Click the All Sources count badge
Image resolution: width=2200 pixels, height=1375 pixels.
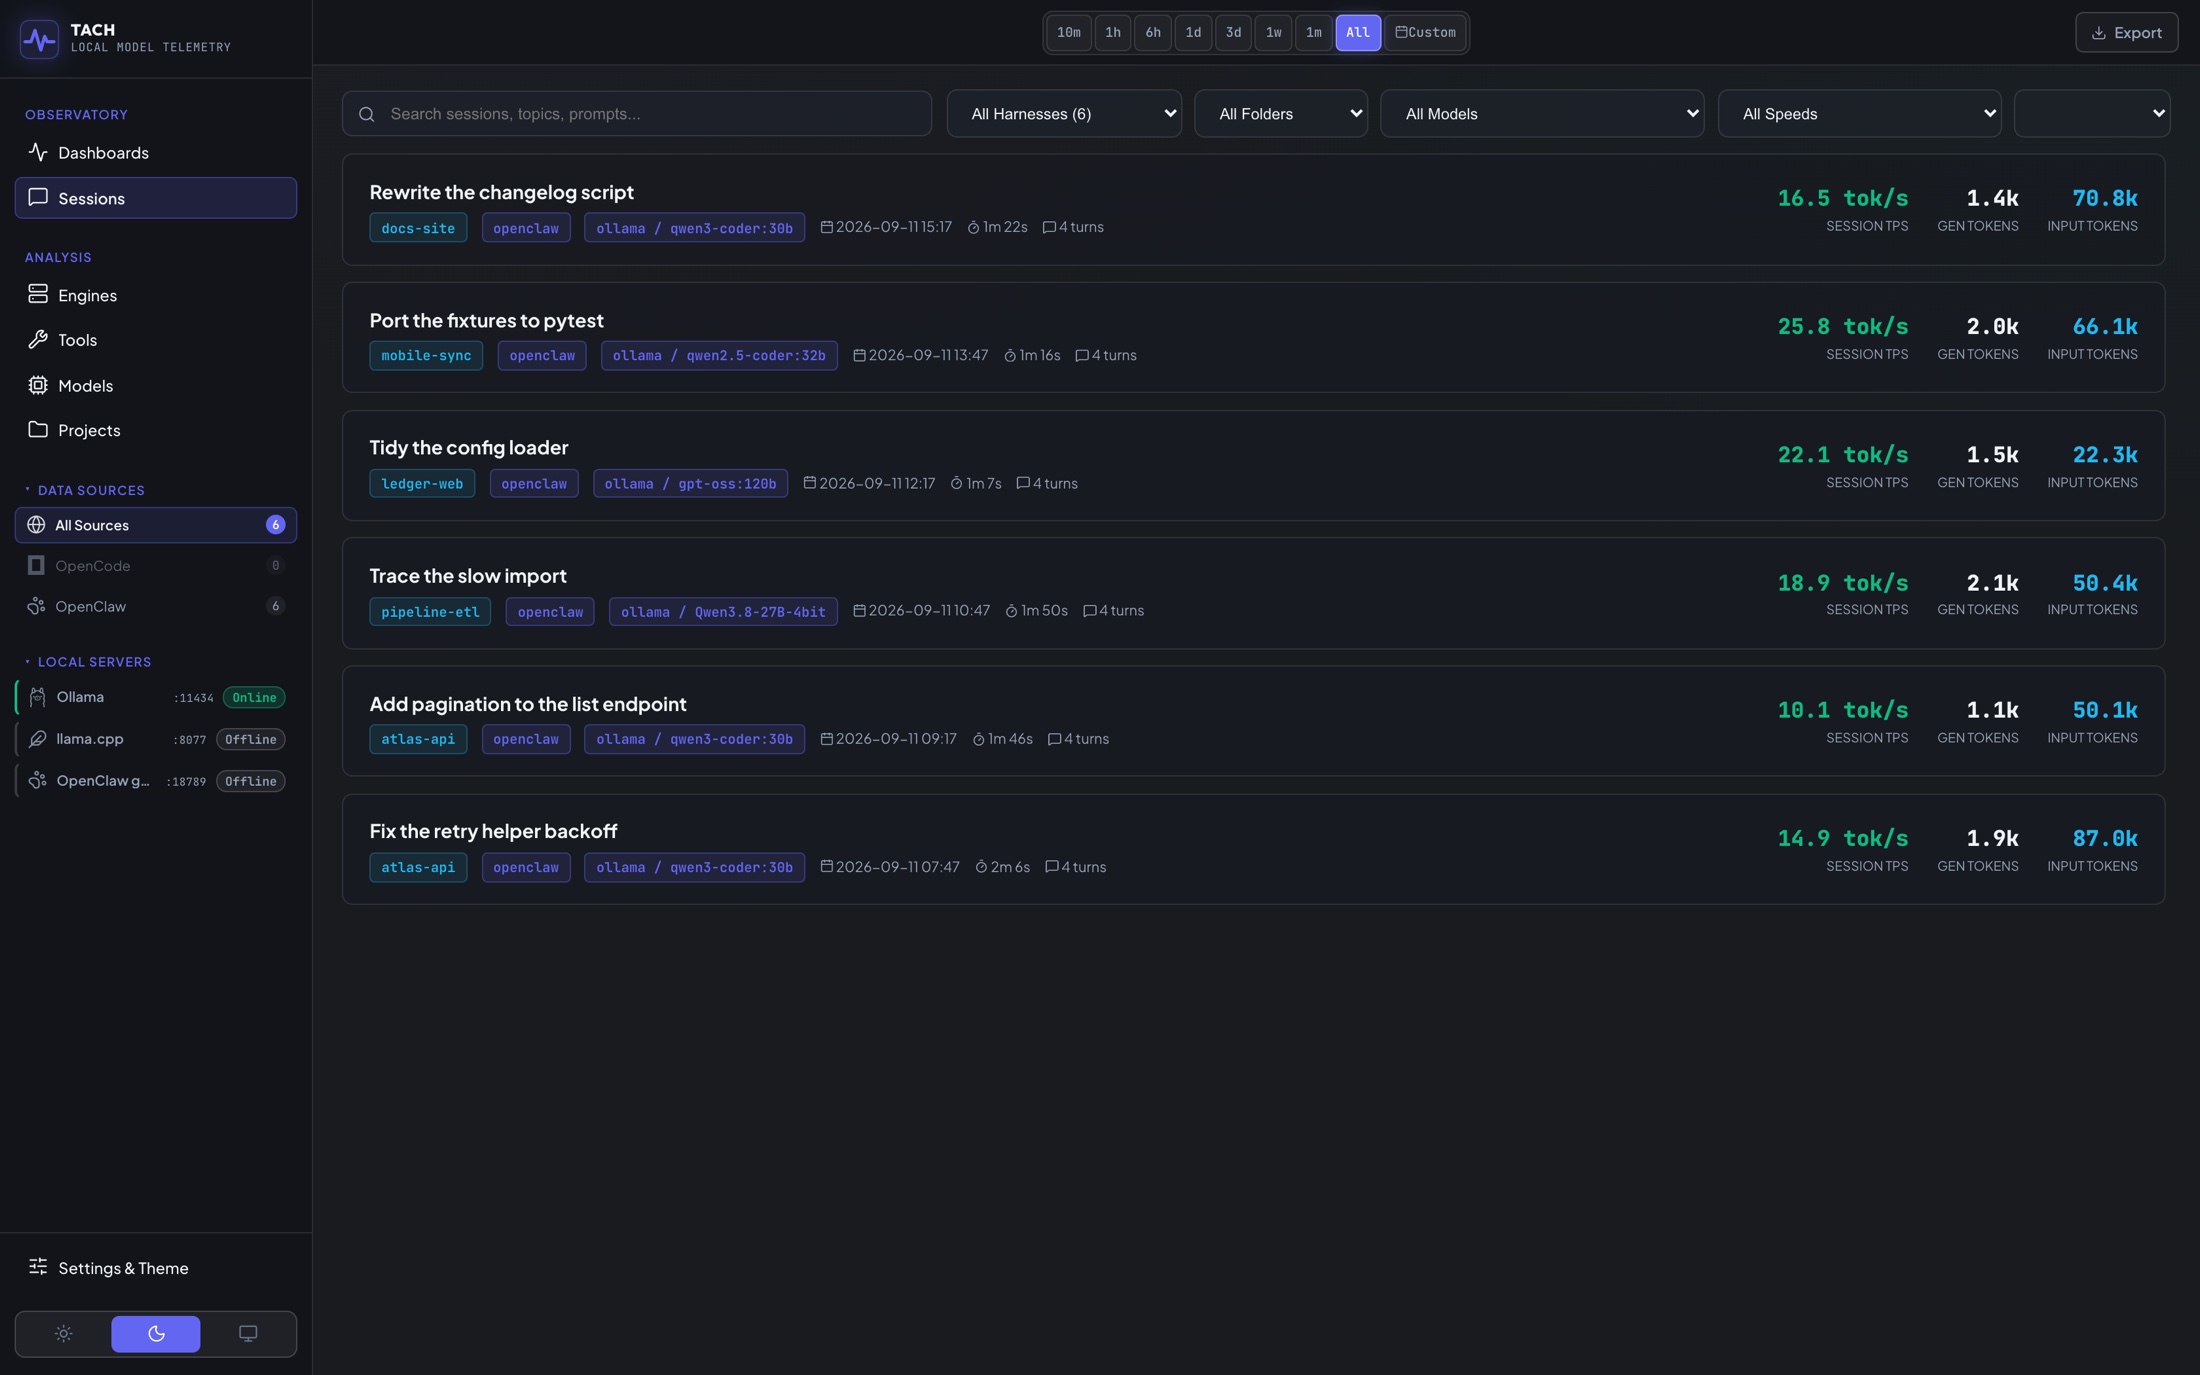pos(275,525)
